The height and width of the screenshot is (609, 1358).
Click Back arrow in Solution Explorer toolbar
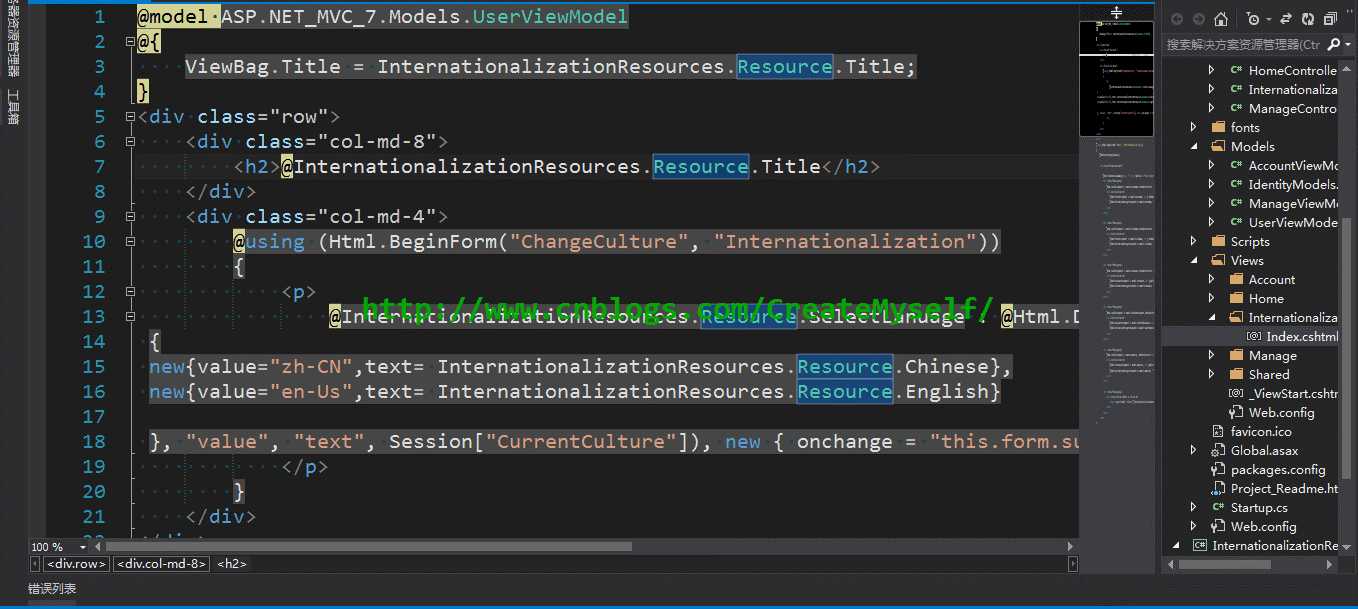[x=1176, y=19]
